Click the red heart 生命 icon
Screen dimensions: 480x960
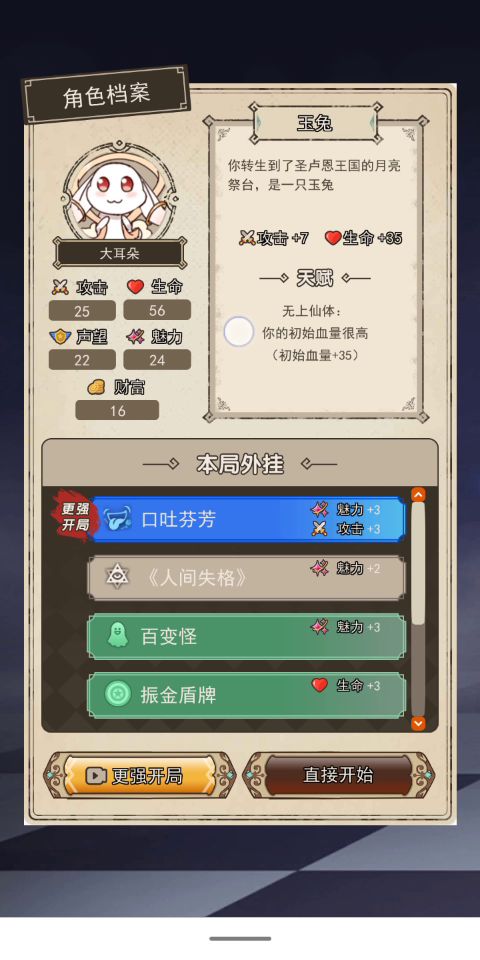pyautogui.click(x=135, y=286)
